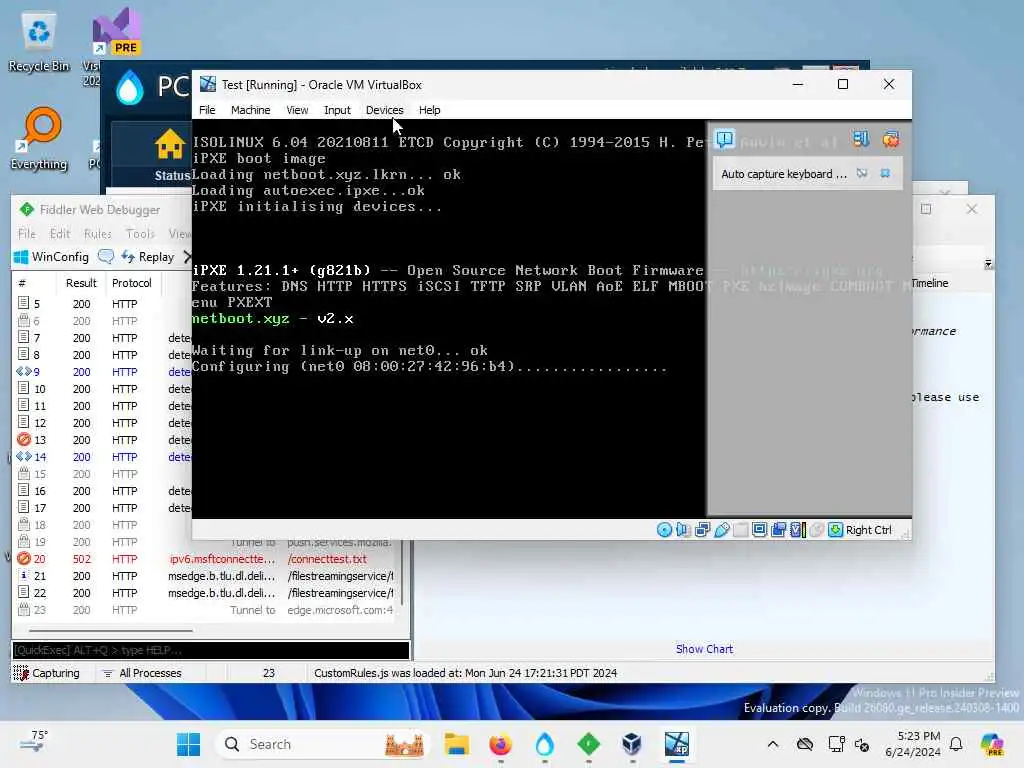1024x768 pixels.
Task: Sort by the Result column header in Fiddler
Action: tap(81, 283)
